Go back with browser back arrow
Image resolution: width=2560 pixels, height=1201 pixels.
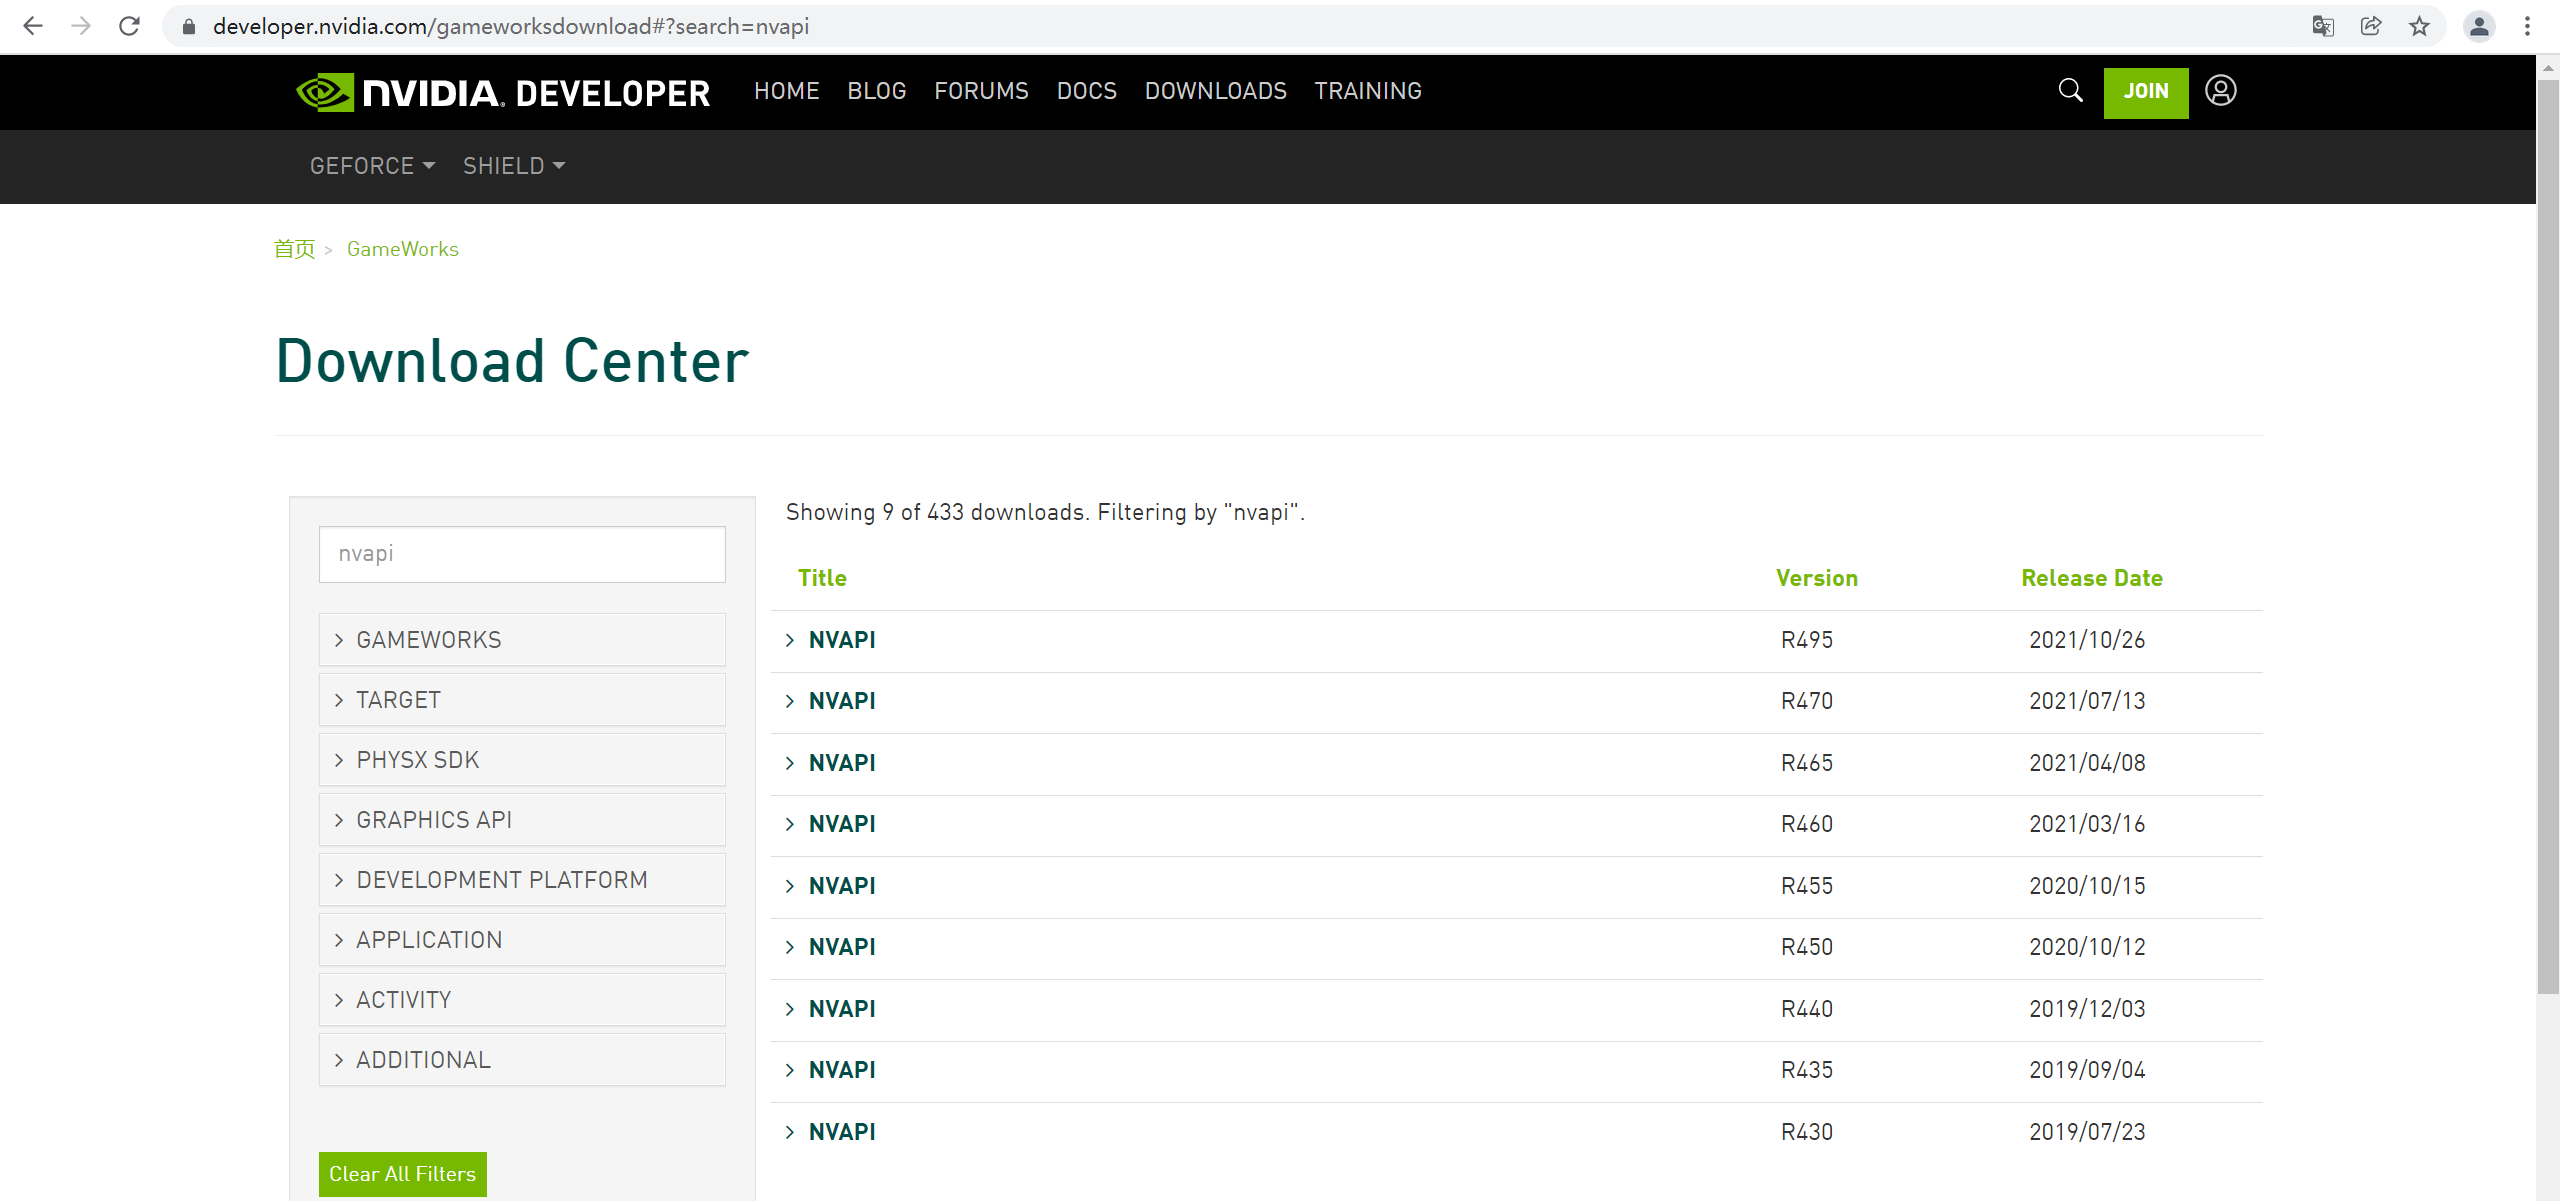tap(33, 26)
